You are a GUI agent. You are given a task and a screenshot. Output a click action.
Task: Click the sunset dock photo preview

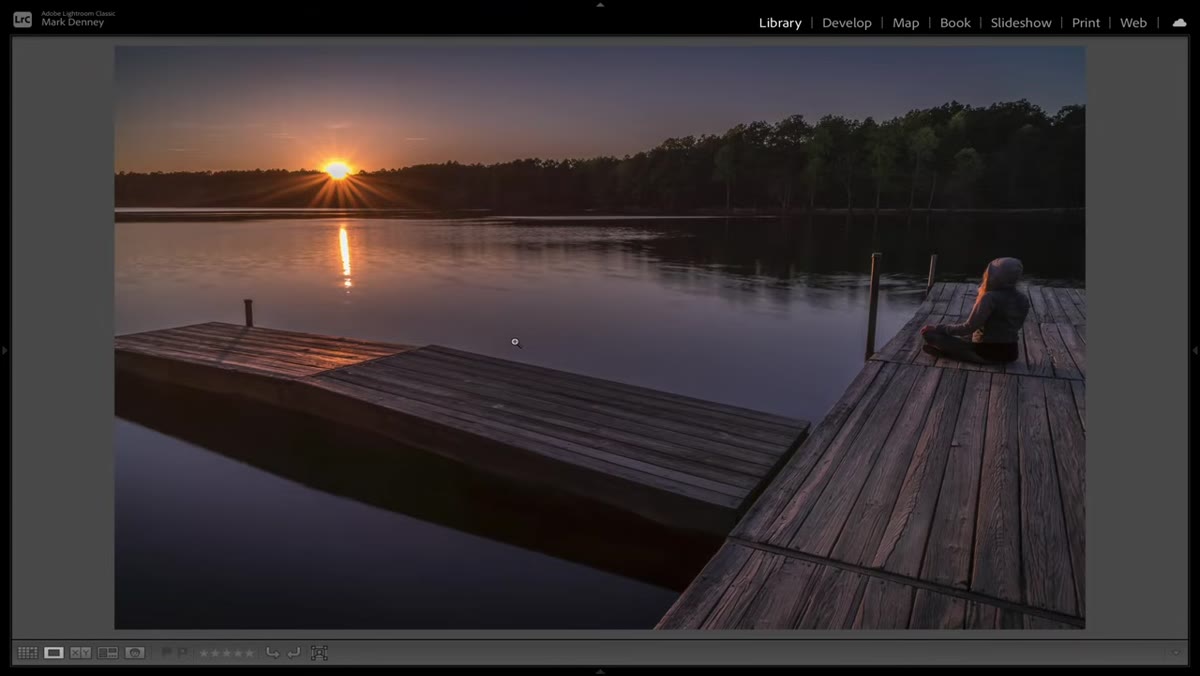coord(600,337)
